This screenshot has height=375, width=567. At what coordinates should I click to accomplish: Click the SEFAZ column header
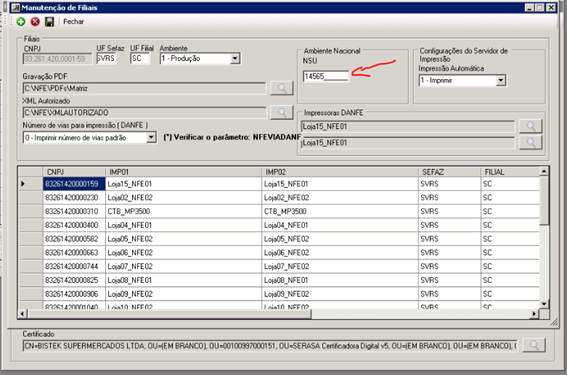(x=449, y=172)
